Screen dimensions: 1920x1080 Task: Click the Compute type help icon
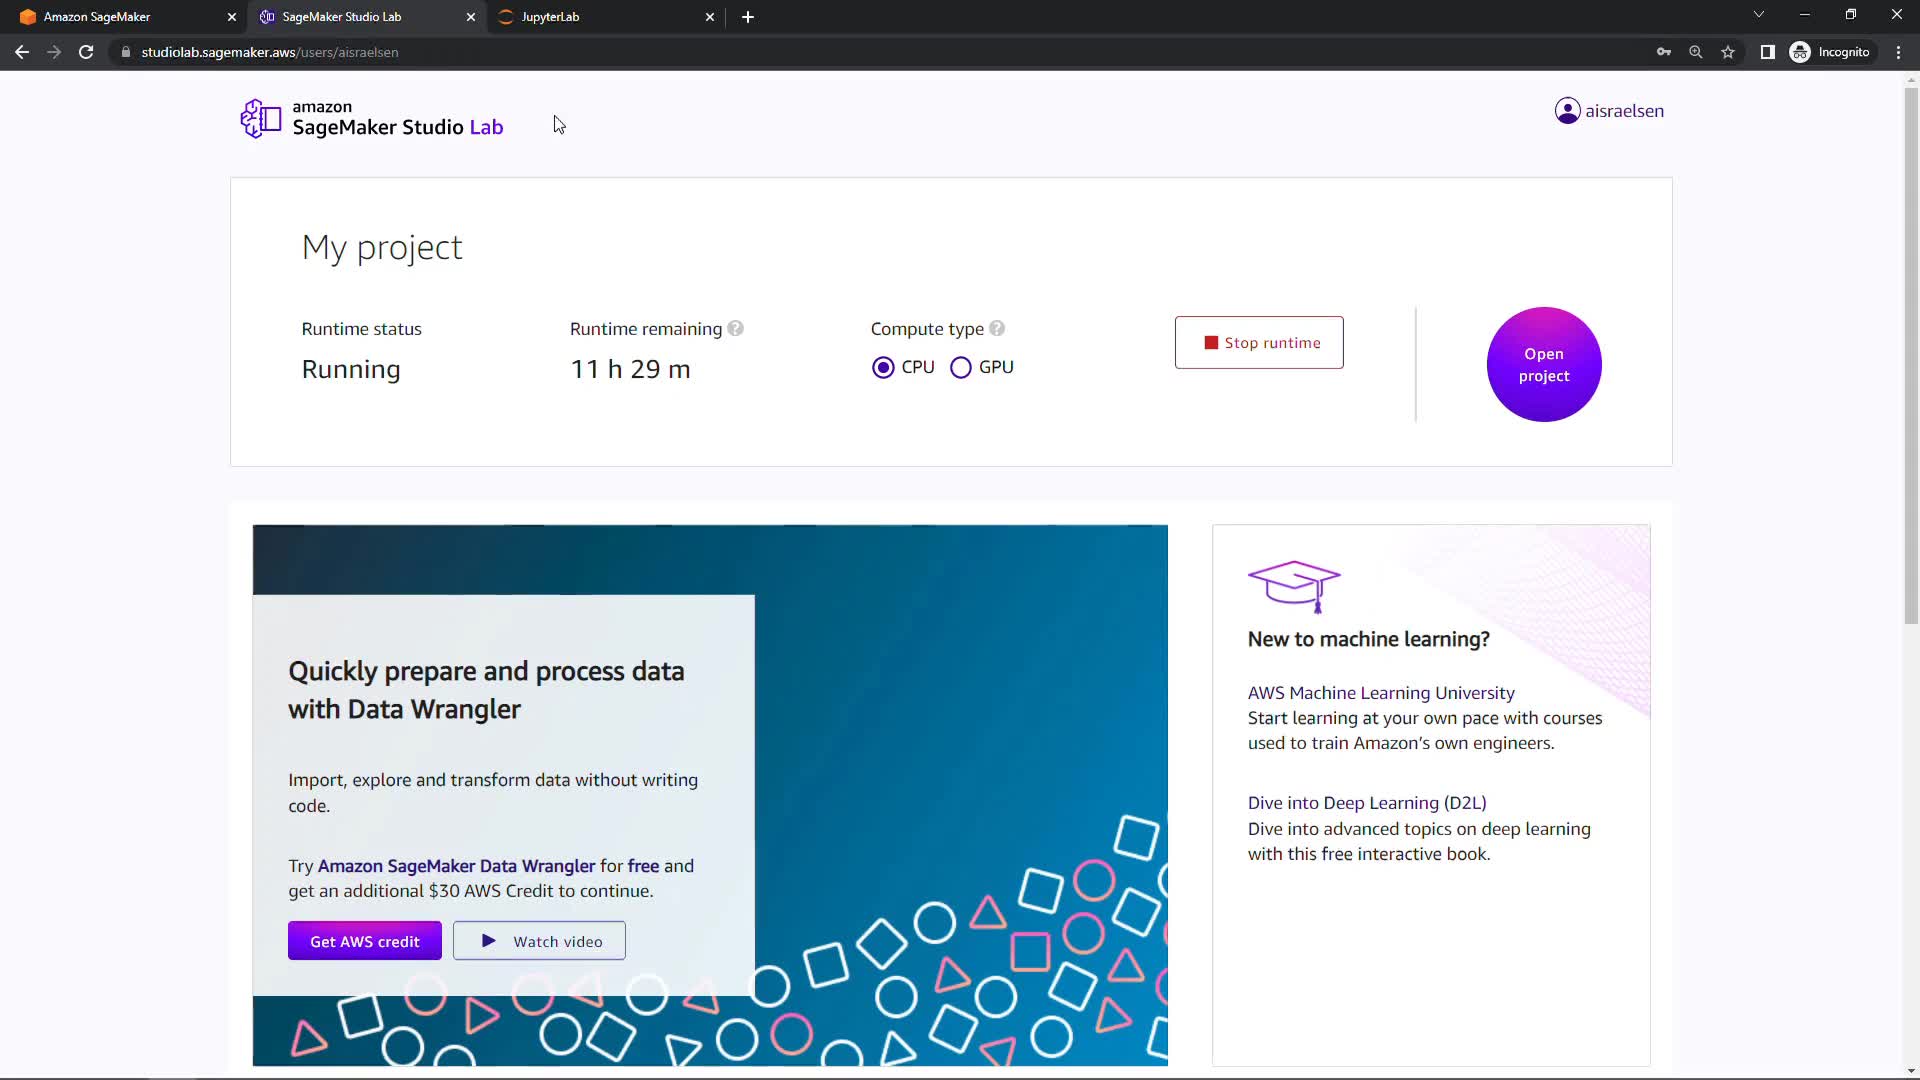coord(997,329)
